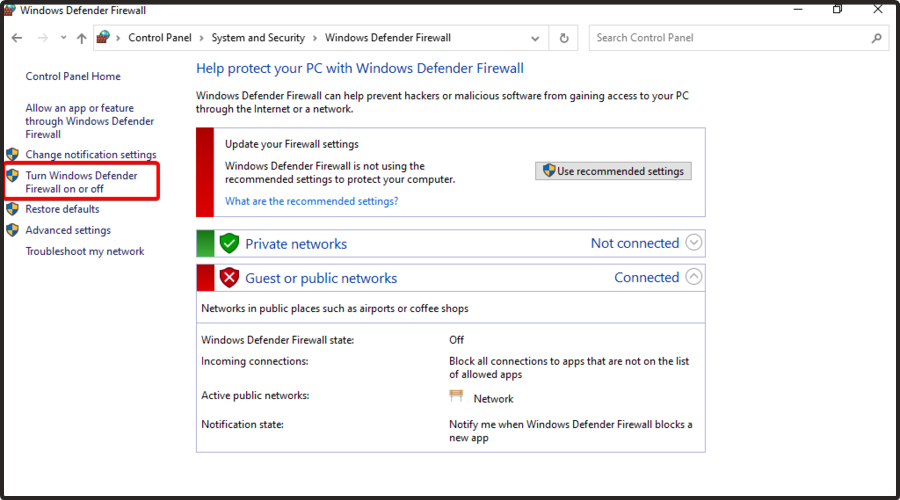The height and width of the screenshot is (500, 900).
Task: Open Restore defaults
Action: tap(62, 209)
